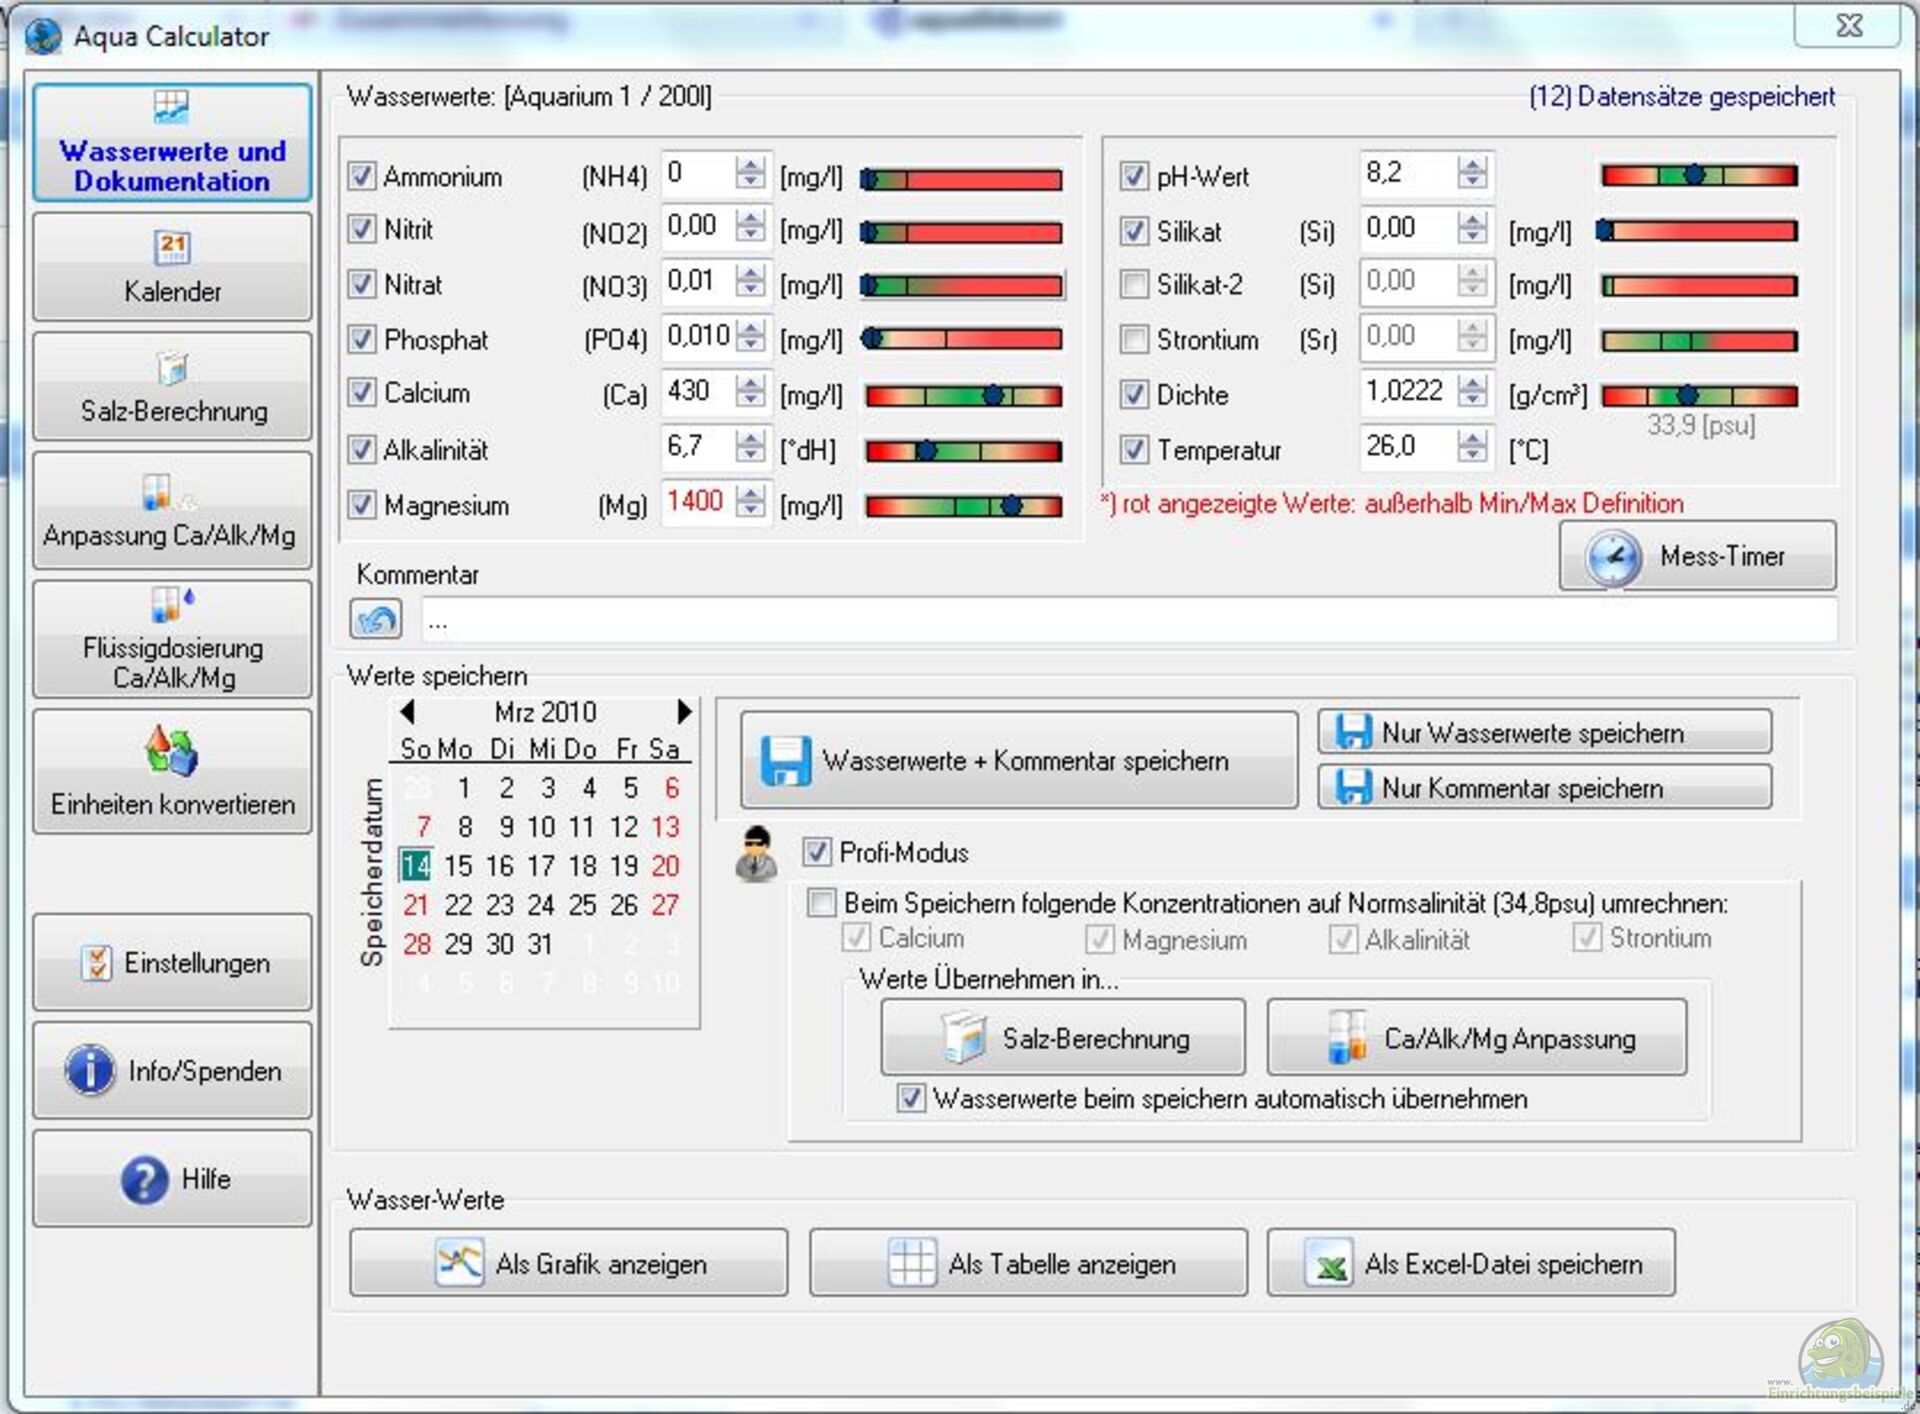Uncheck the Ammonium checkbox
The image size is (1920, 1414).
coord(361,176)
